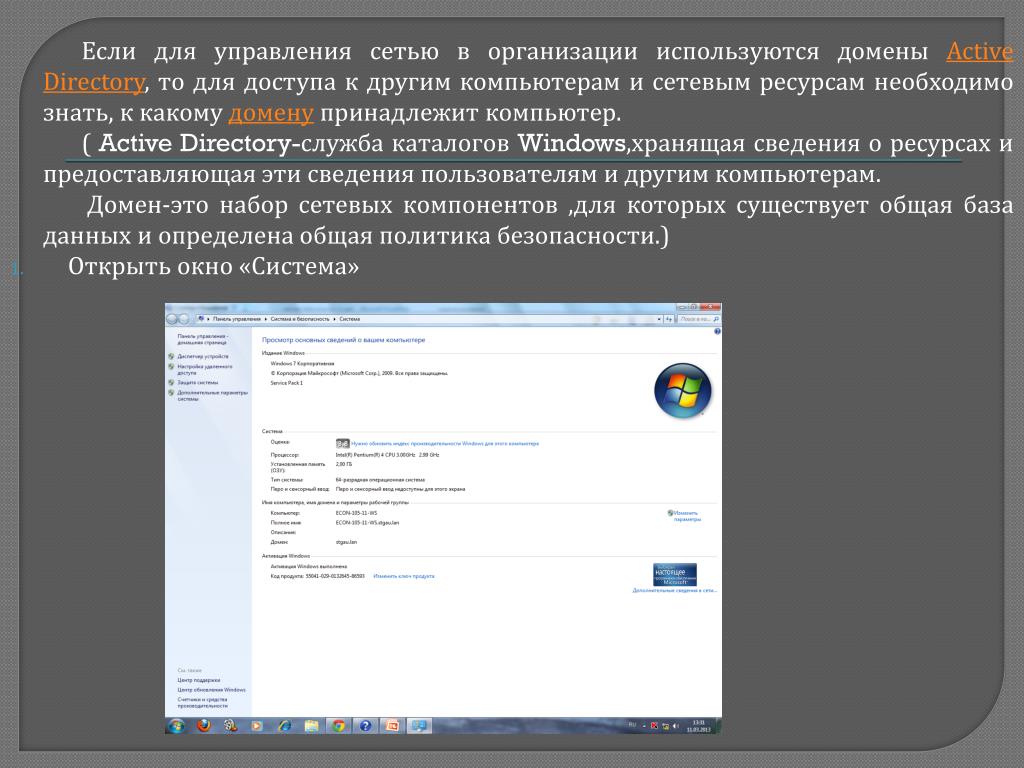The image size is (1024, 768).
Task: Open 'Панель управления - домашняя страница' link
Action: [202, 339]
